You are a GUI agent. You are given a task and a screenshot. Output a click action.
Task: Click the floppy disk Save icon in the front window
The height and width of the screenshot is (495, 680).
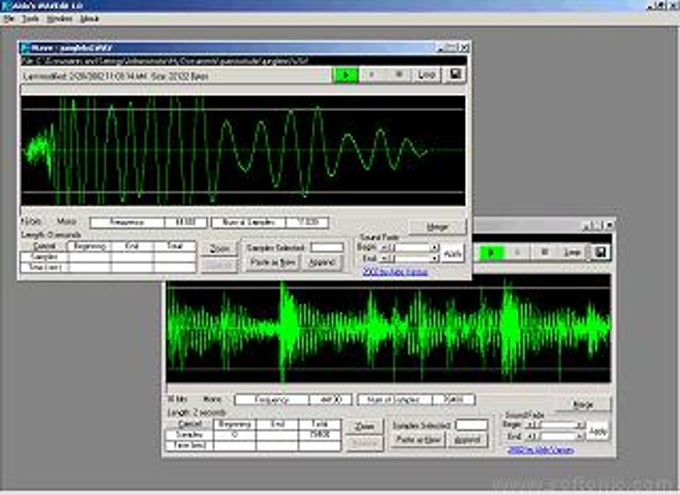point(457,74)
